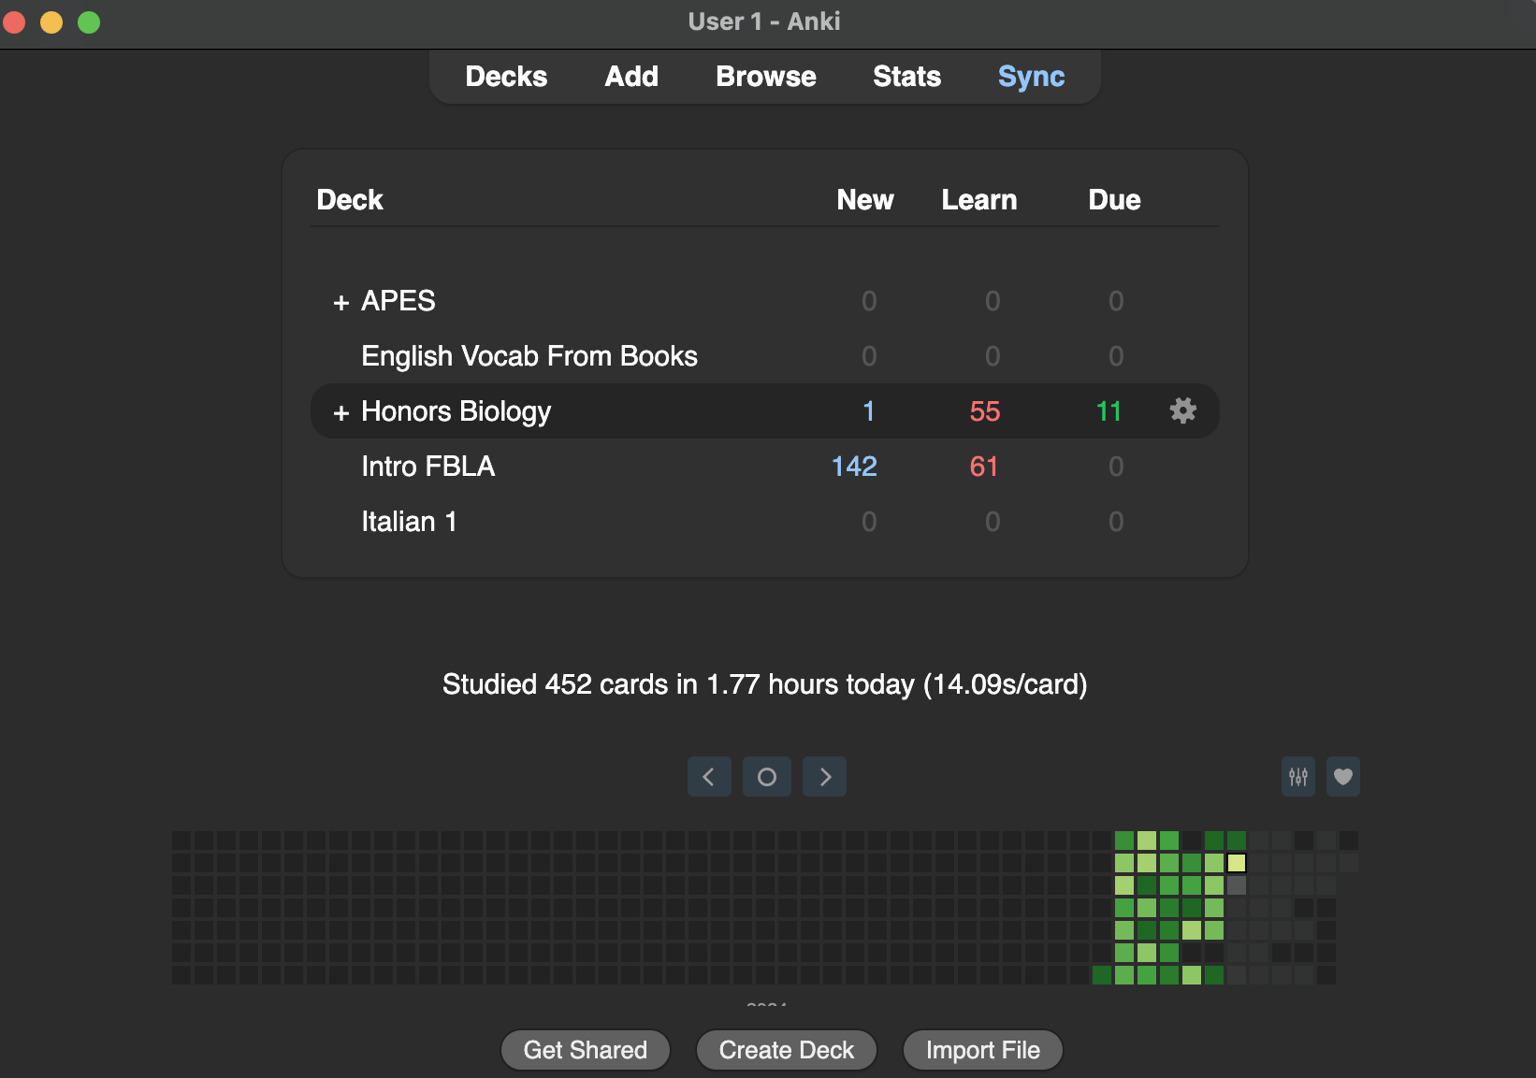Expand the APES deck

coord(341,302)
